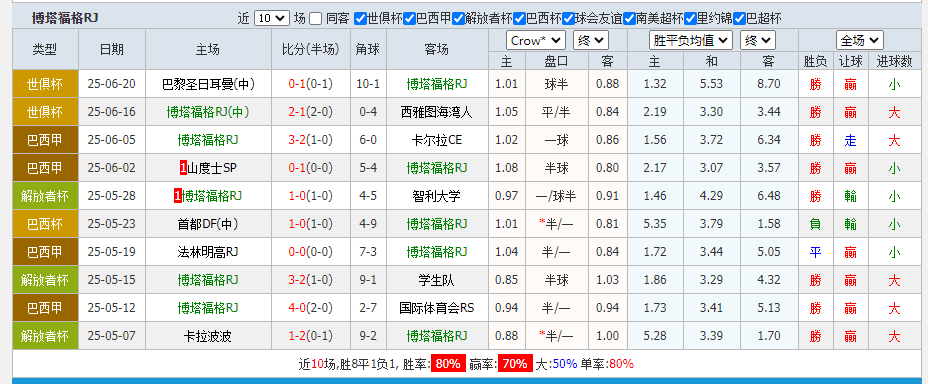
Task: Click the 1-2(0-1) score on 25-05-07
Action: [310, 336]
